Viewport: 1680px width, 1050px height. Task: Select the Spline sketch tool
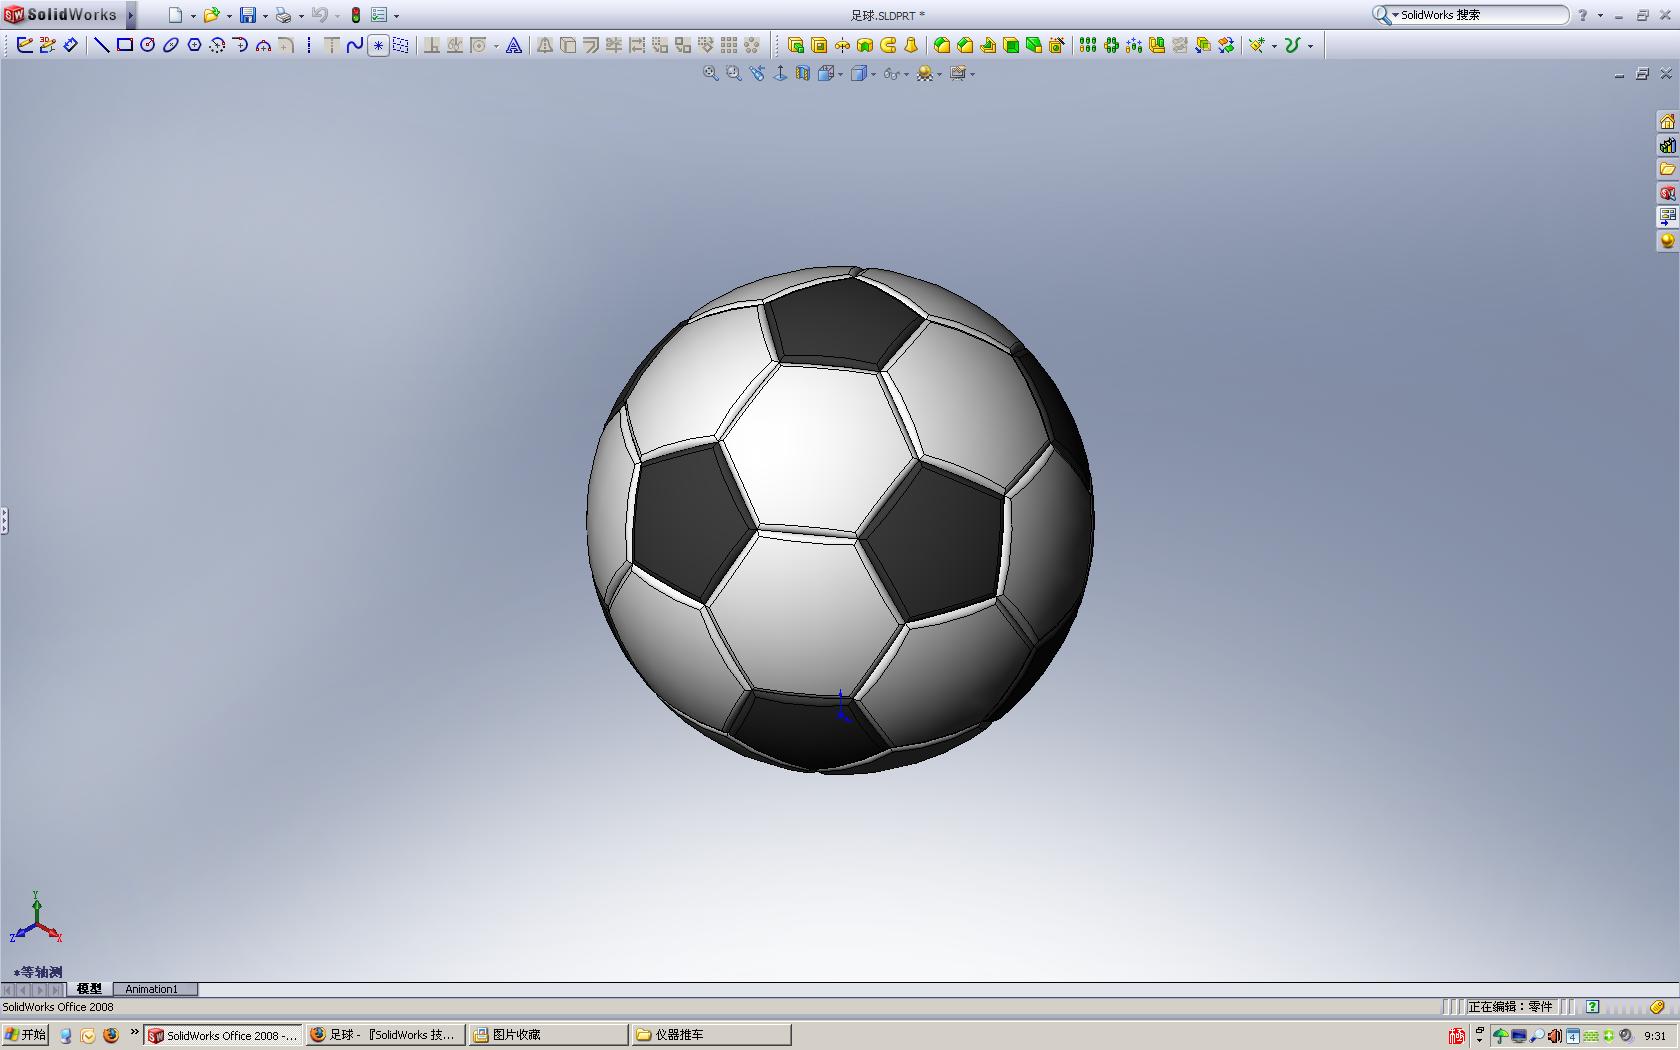tap(354, 45)
